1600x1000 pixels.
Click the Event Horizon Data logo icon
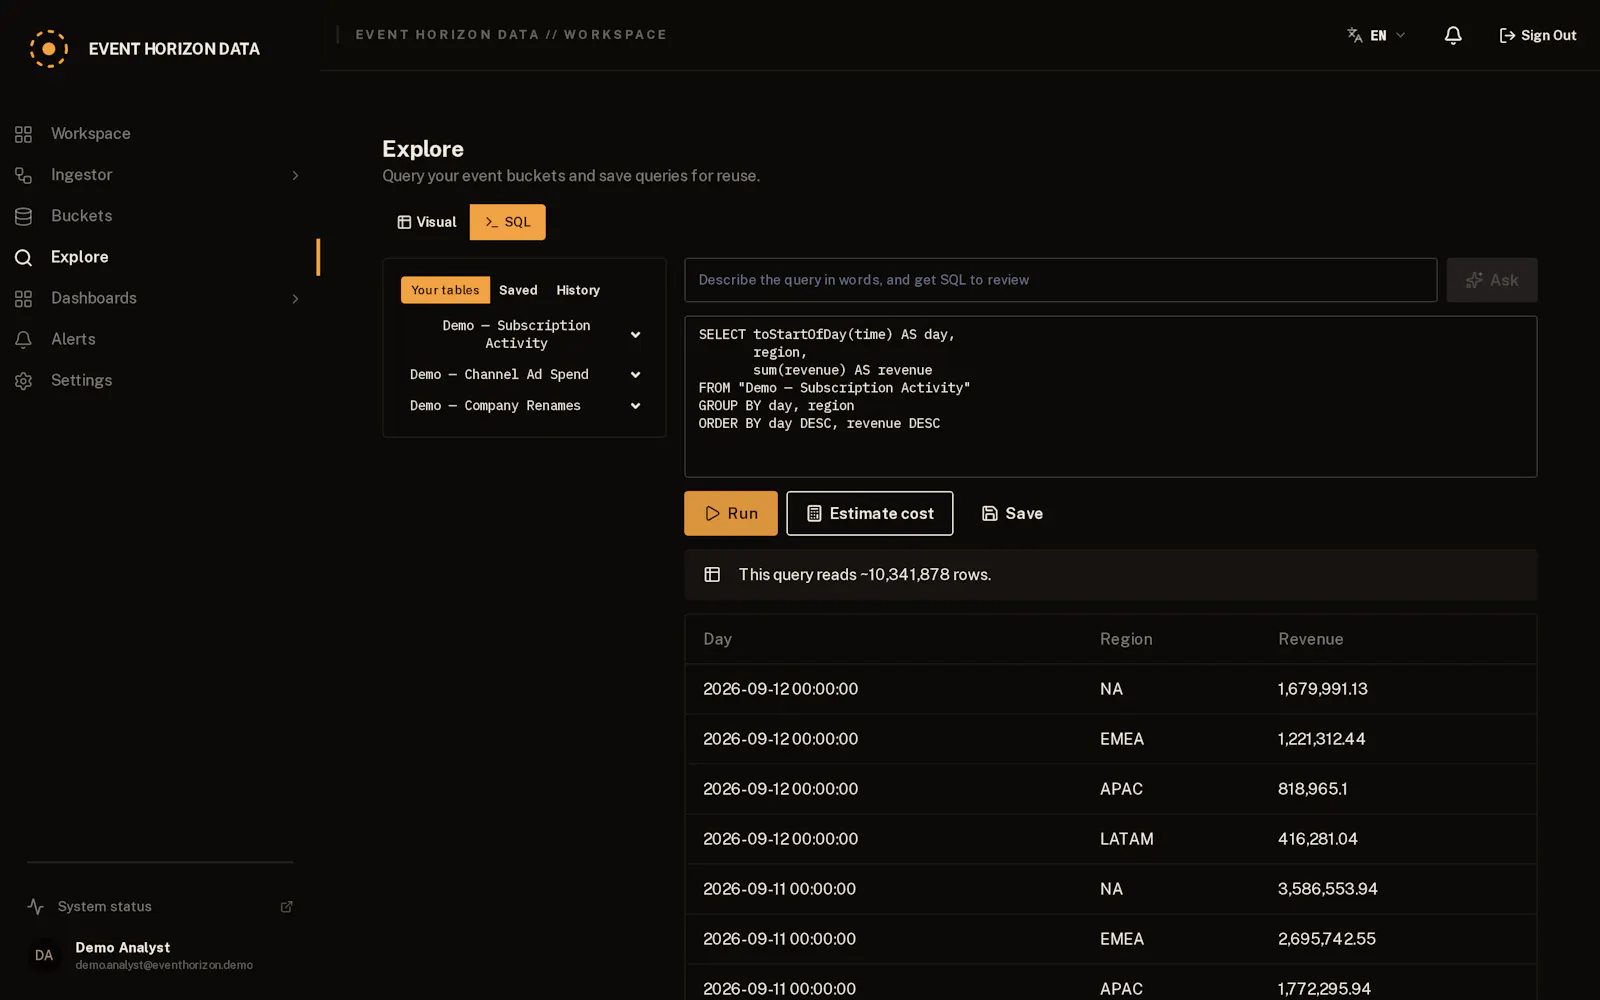point(48,48)
